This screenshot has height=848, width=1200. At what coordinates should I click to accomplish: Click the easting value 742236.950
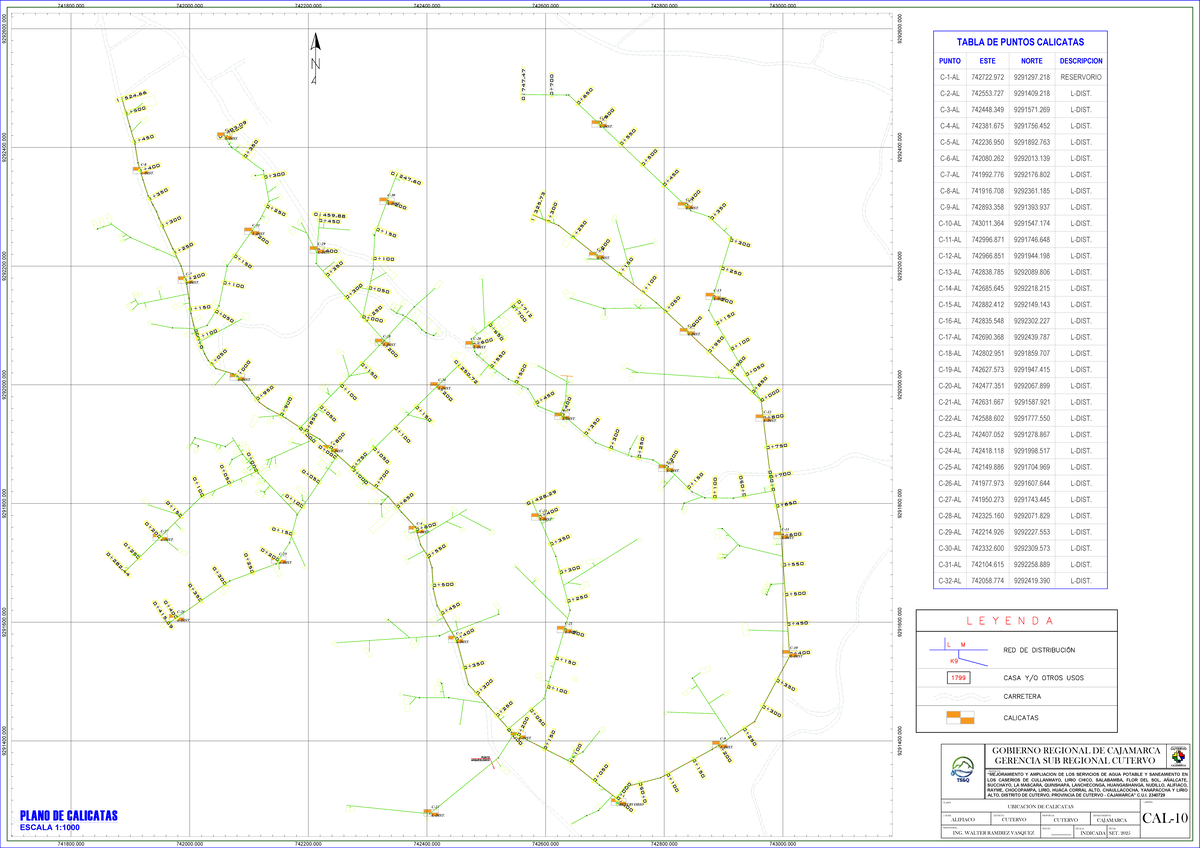point(988,141)
